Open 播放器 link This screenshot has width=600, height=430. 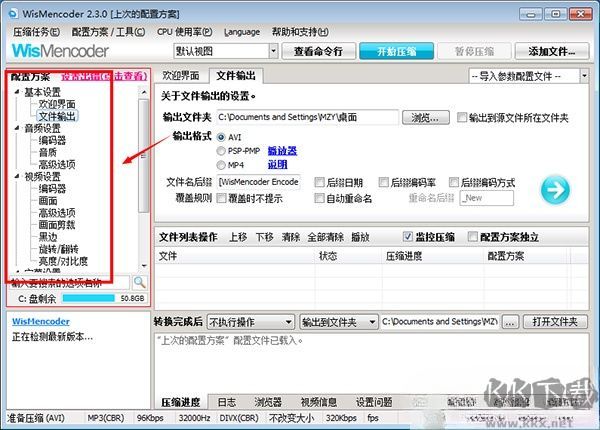(x=282, y=151)
